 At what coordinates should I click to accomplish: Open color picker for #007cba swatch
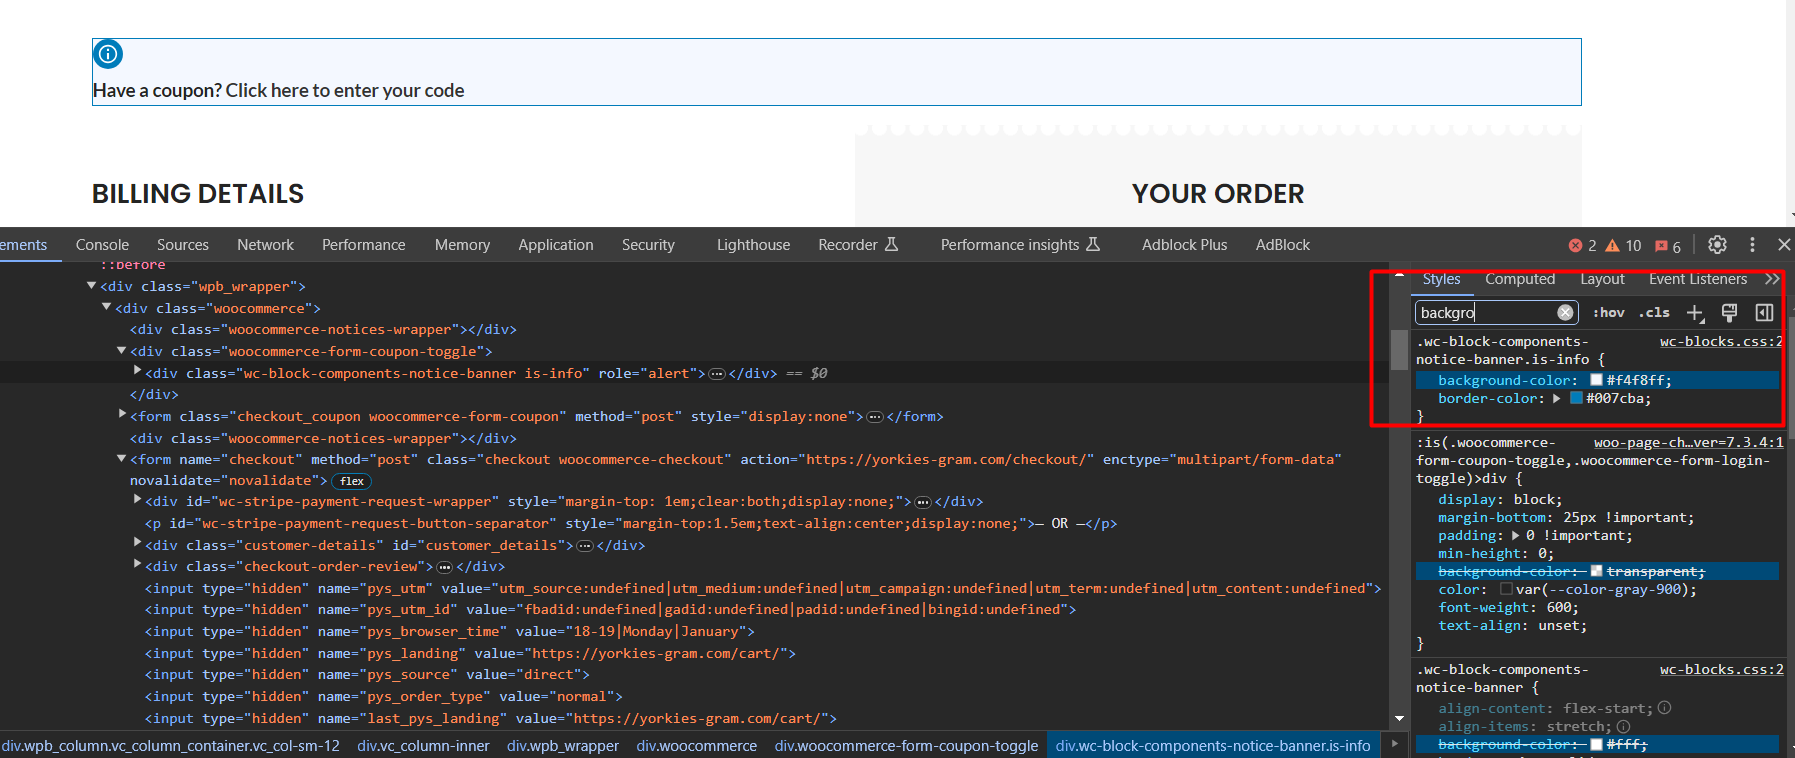pyautogui.click(x=1576, y=398)
